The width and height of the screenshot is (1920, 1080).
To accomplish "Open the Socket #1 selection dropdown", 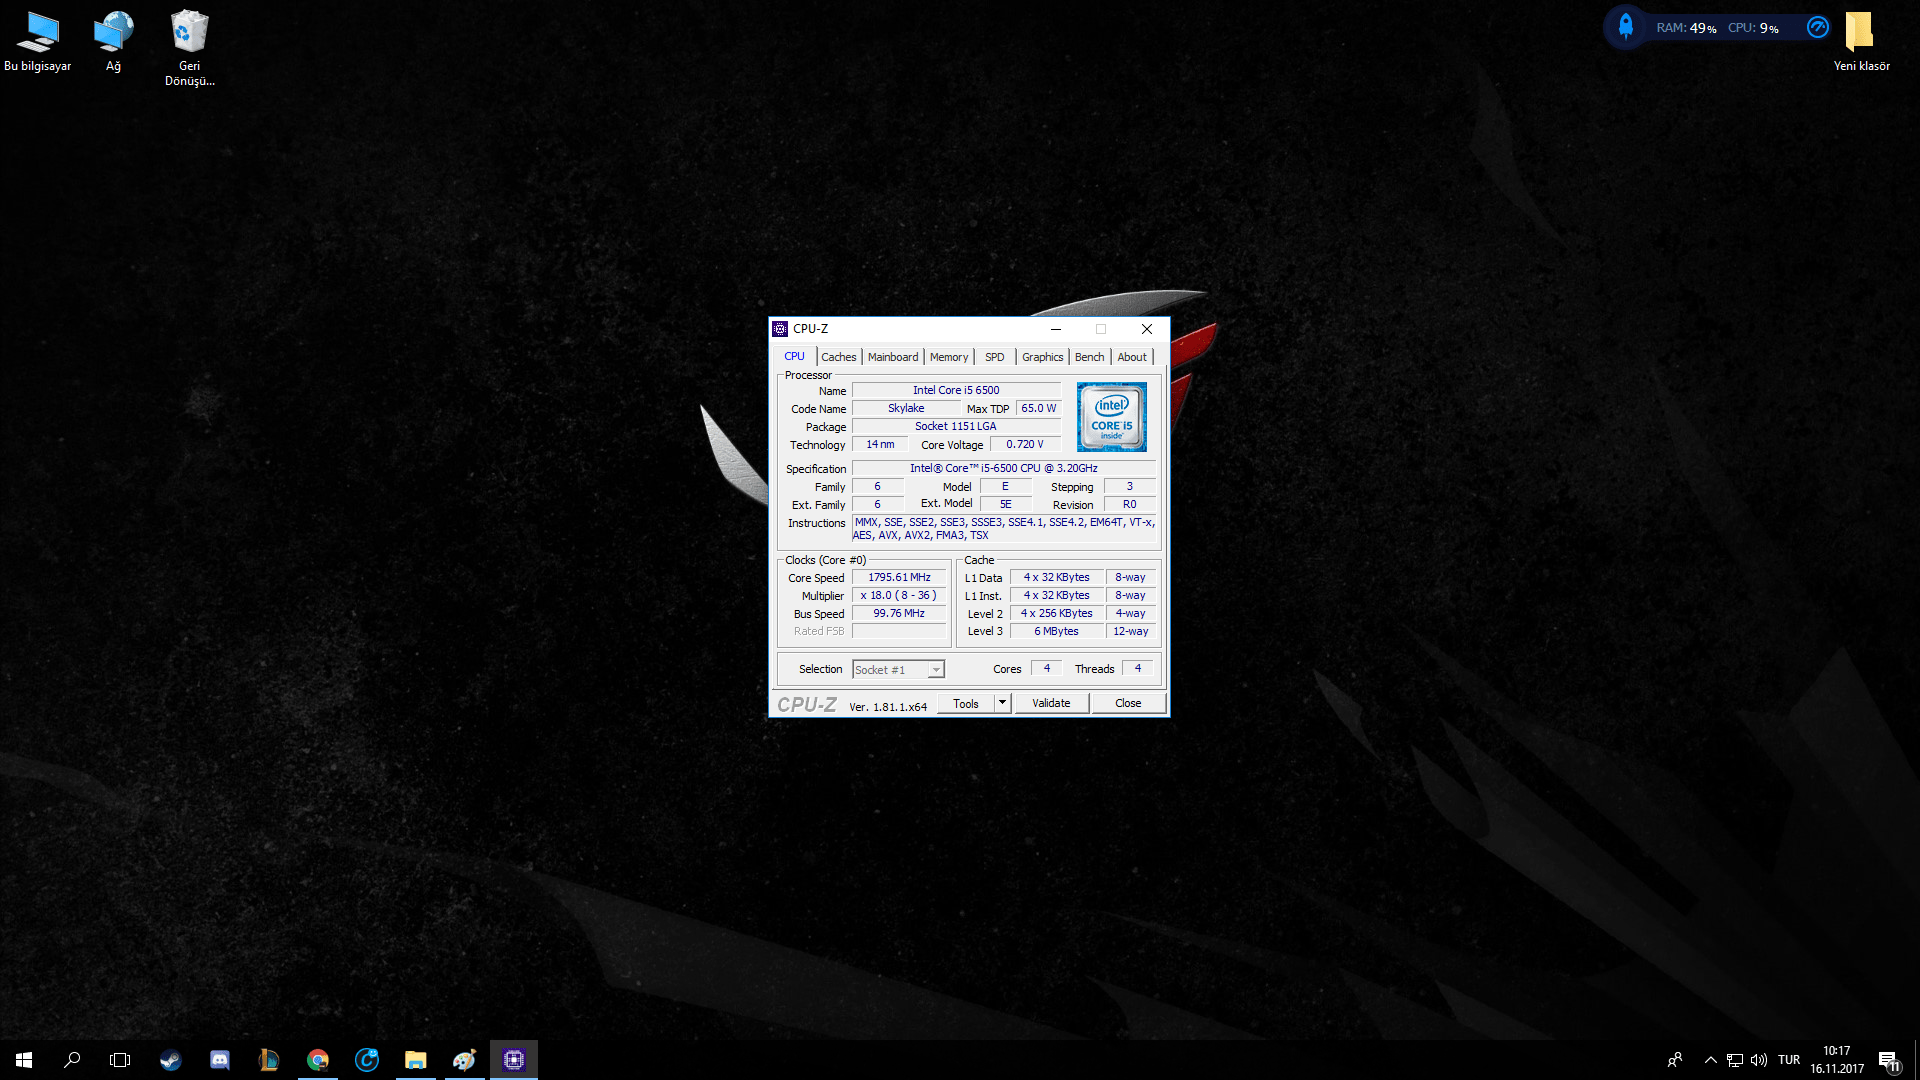I will [x=897, y=670].
